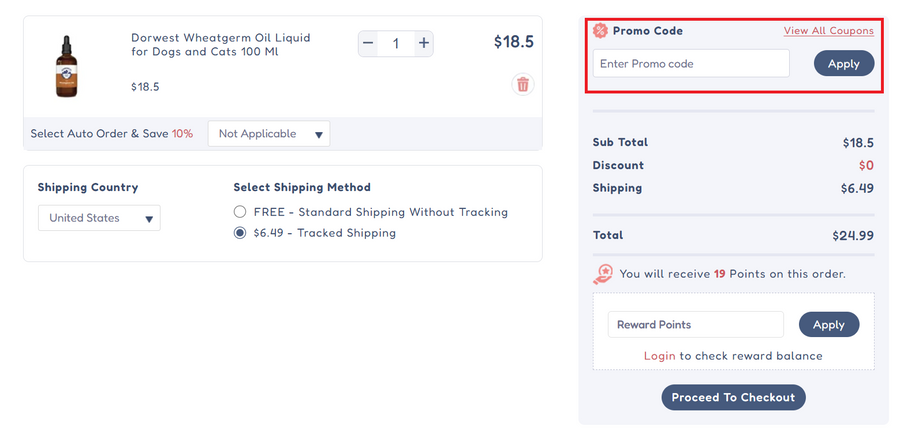Click the Not Applicable dropdown arrow
This screenshot has height=434, width=900.
[x=319, y=134]
